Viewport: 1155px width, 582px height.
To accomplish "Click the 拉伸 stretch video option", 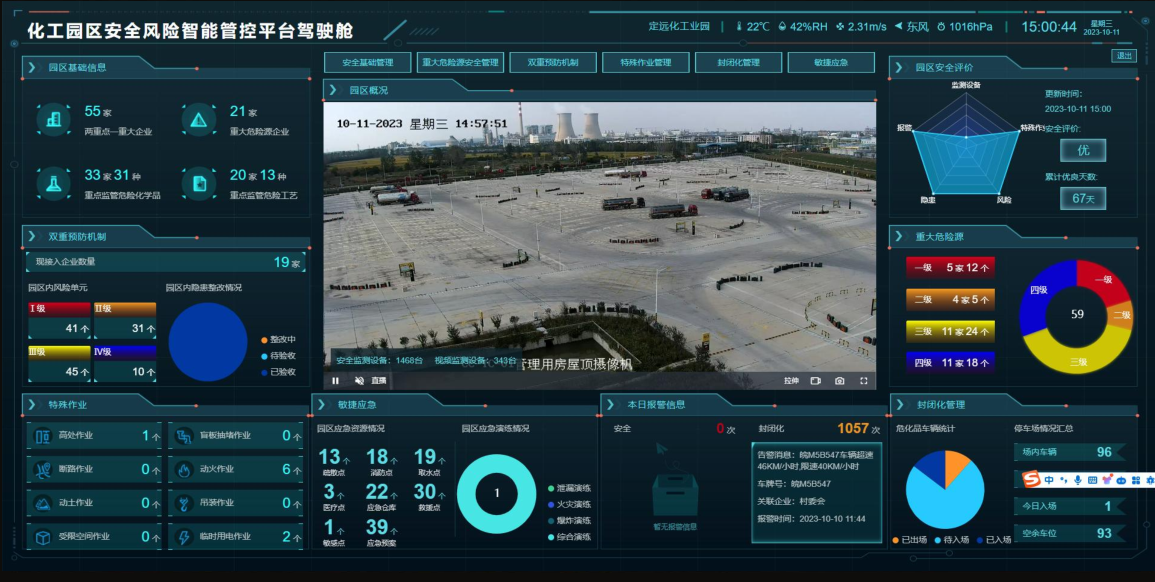I will [791, 381].
